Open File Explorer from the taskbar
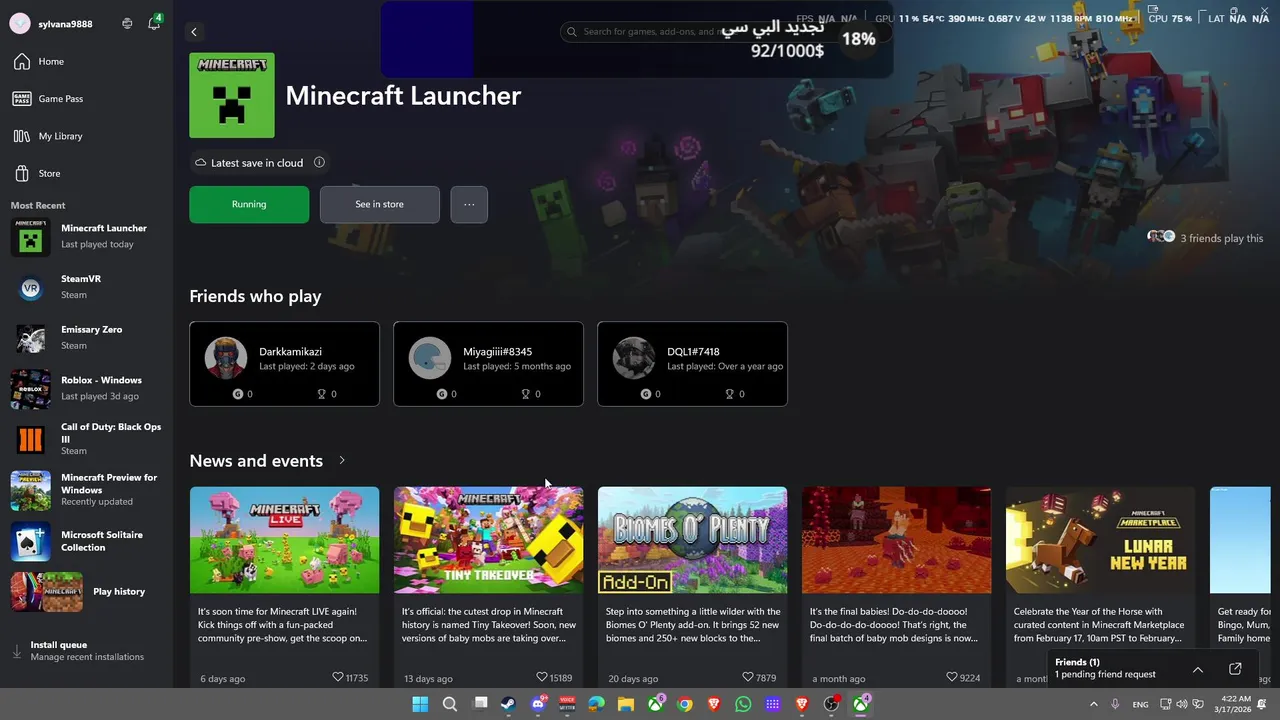This screenshot has height=720, width=1280. (626, 704)
